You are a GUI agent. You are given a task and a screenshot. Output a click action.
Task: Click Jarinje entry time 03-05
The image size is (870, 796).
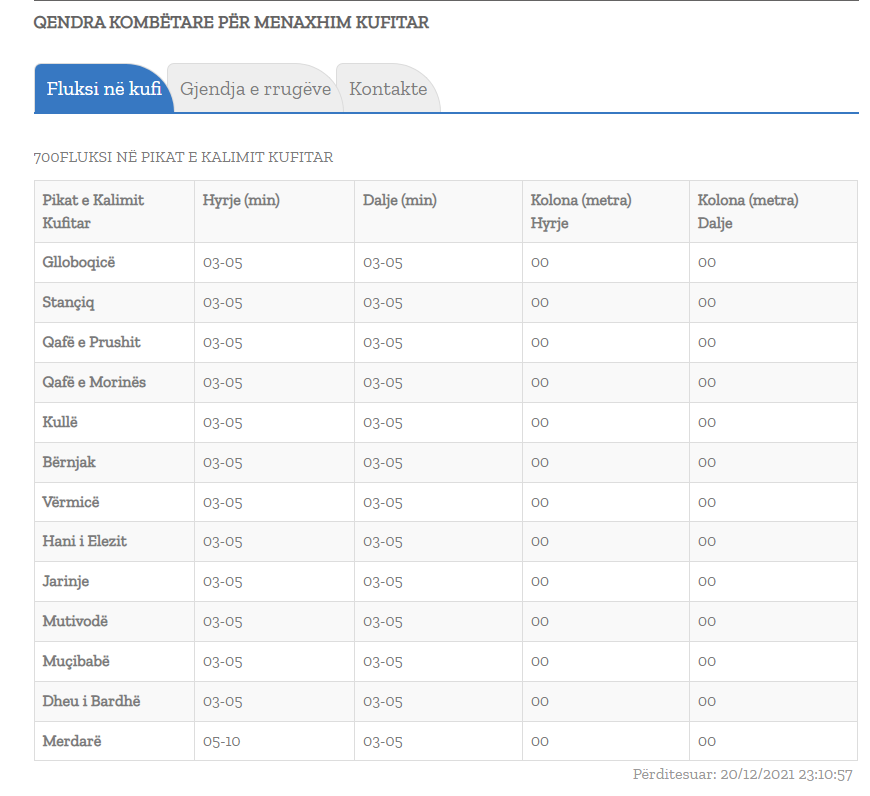222,581
